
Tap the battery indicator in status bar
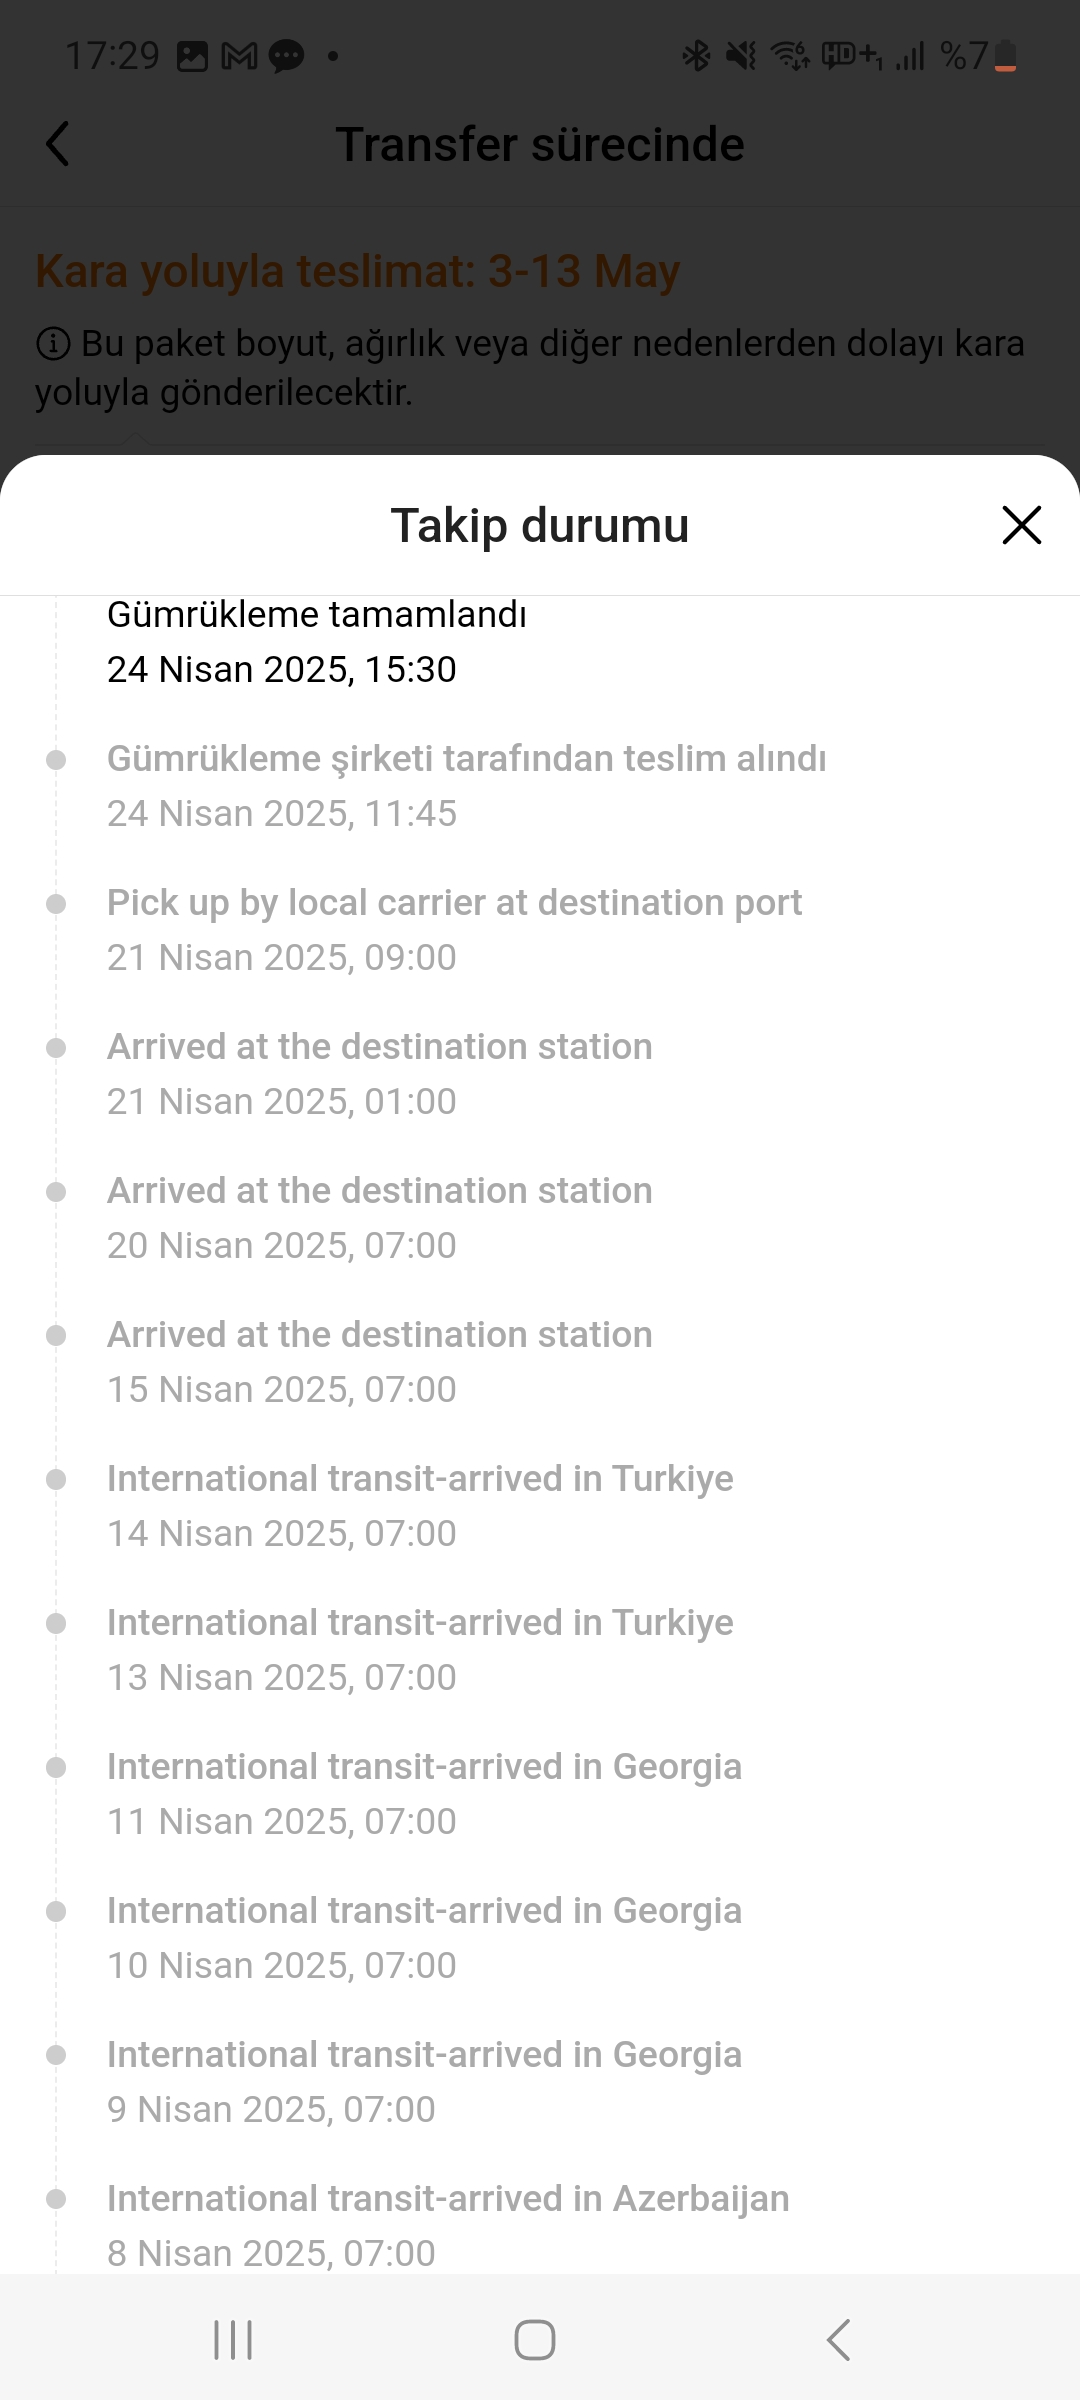(1005, 56)
